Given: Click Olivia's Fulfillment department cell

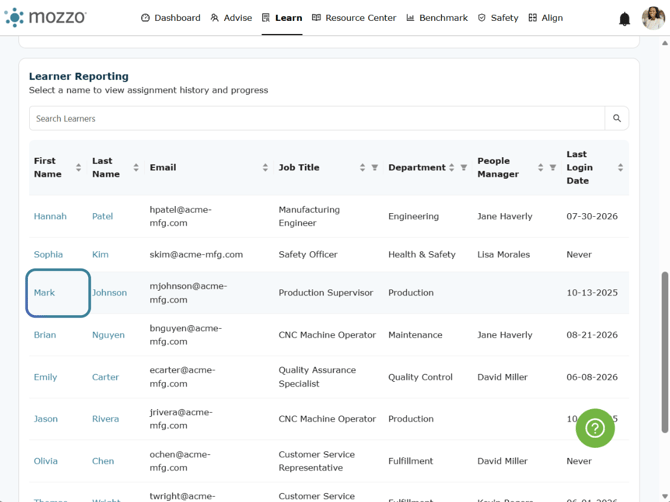Looking at the screenshot, I should point(410,461).
